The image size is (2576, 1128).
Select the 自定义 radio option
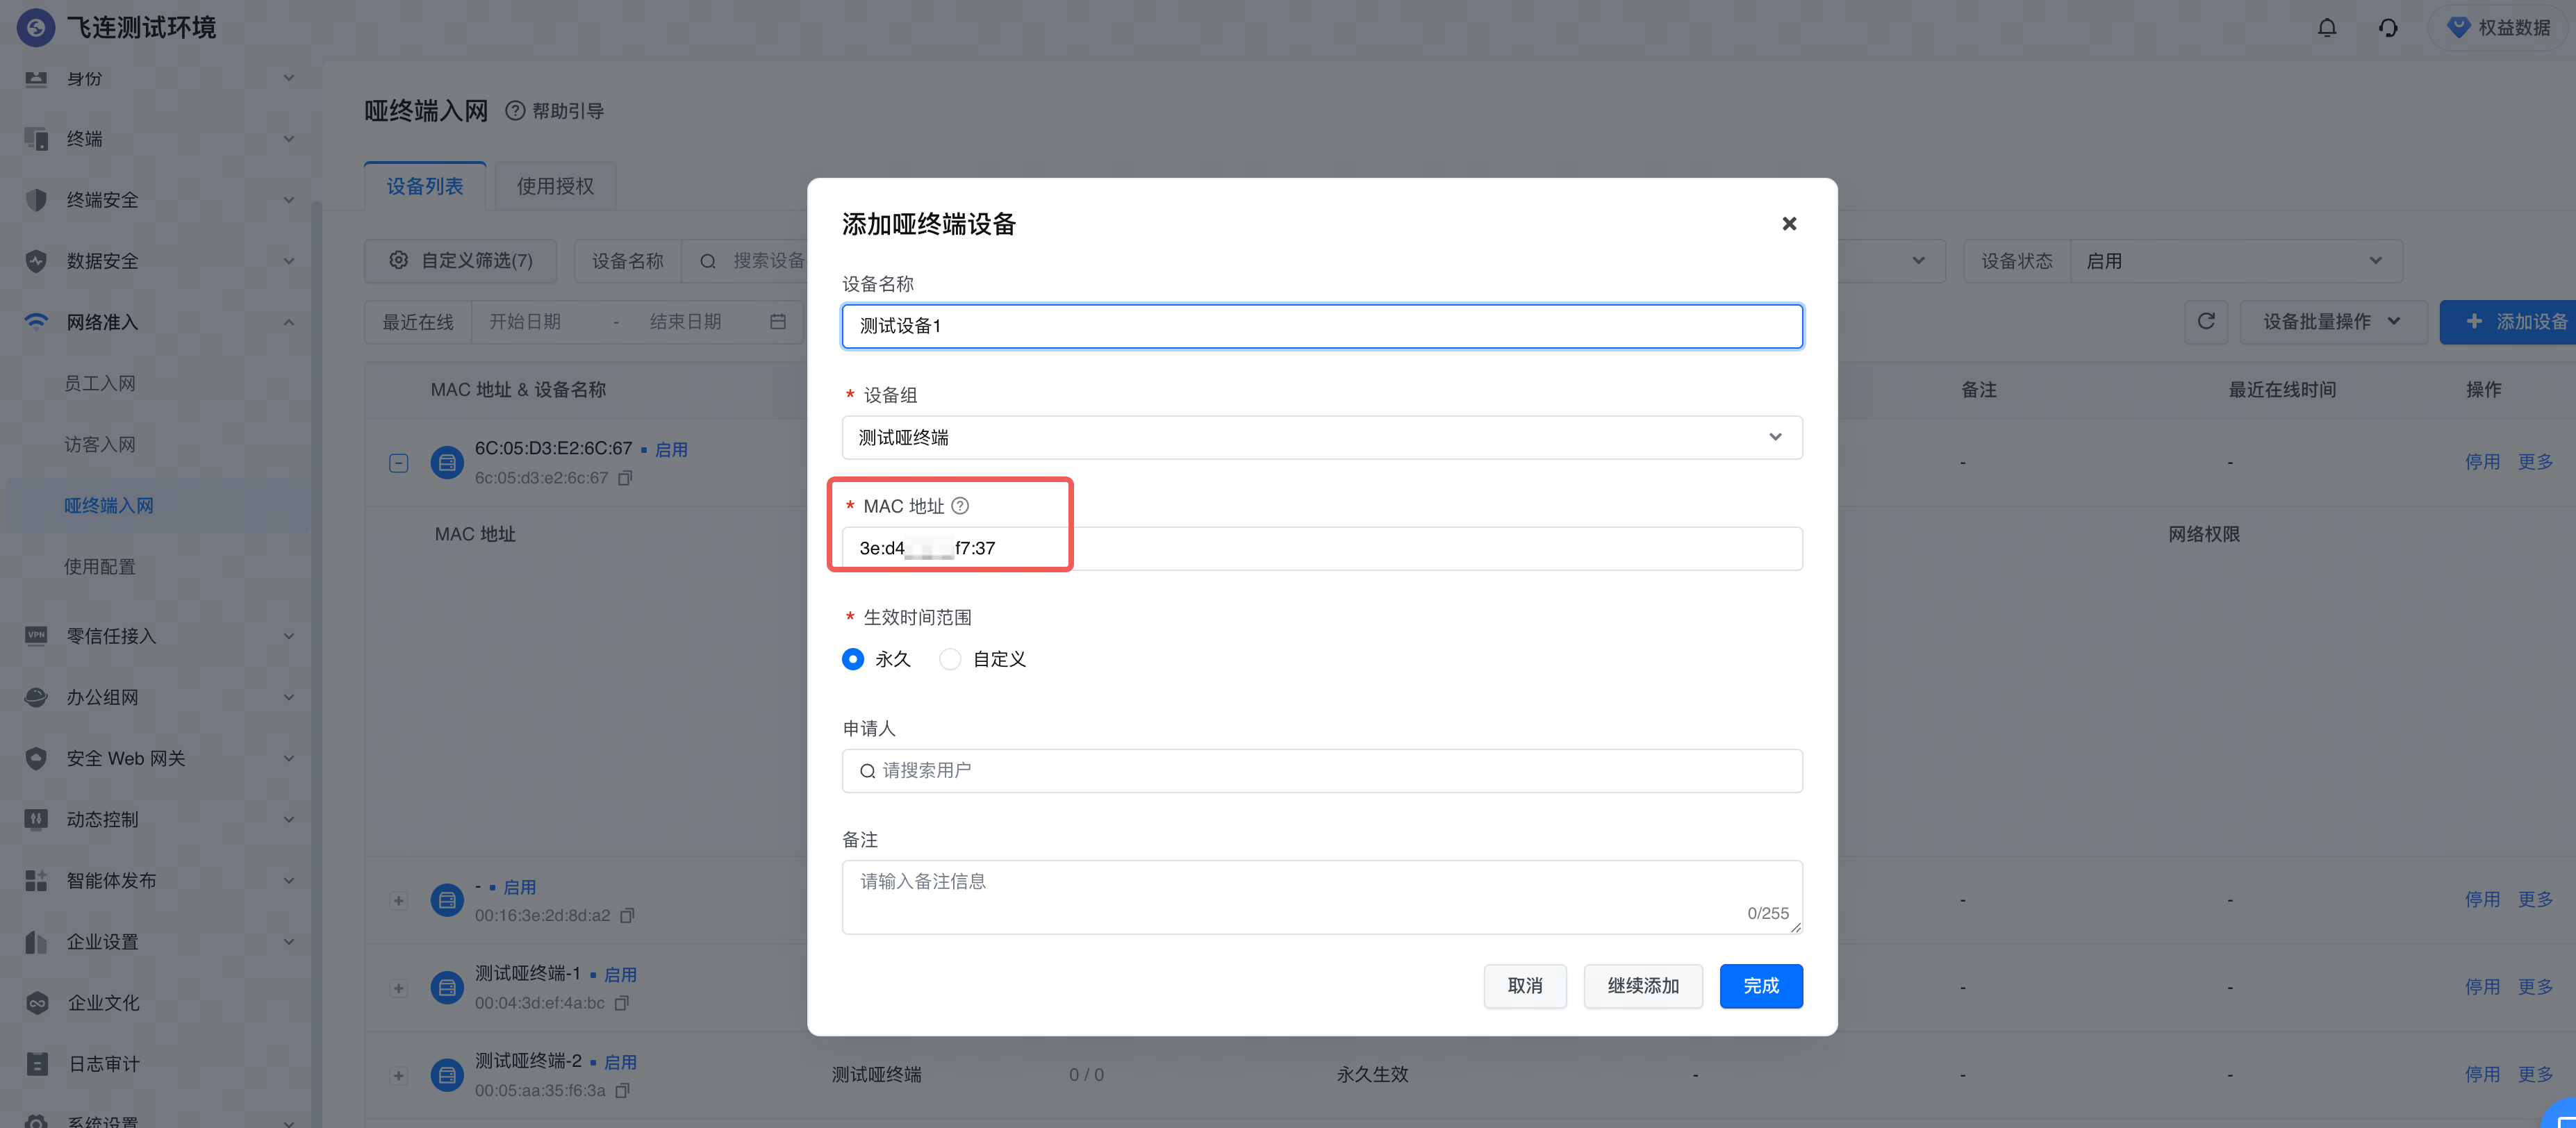(950, 659)
